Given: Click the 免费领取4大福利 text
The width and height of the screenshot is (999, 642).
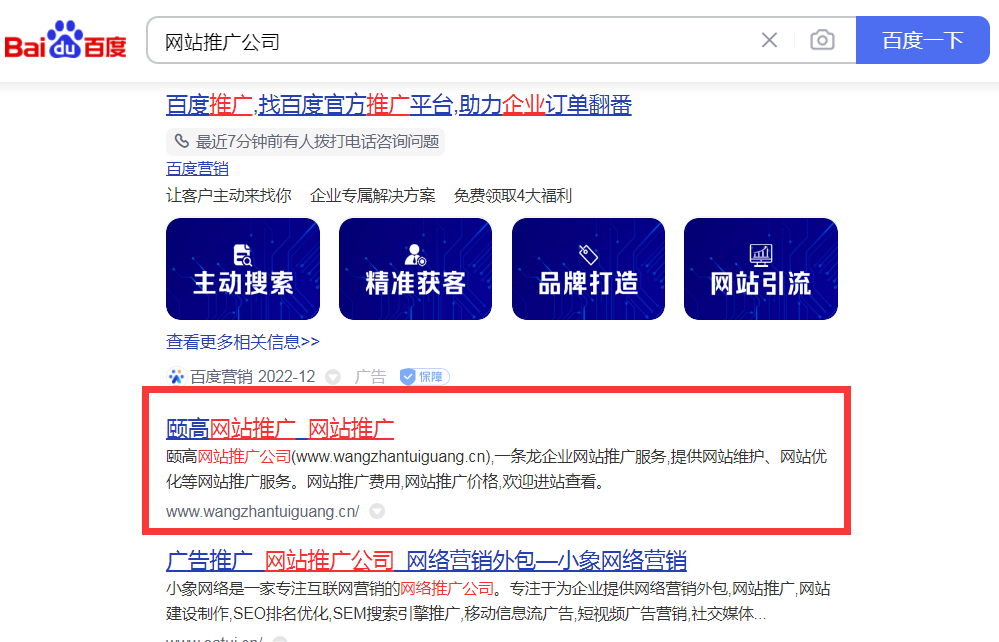Looking at the screenshot, I should (x=513, y=196).
